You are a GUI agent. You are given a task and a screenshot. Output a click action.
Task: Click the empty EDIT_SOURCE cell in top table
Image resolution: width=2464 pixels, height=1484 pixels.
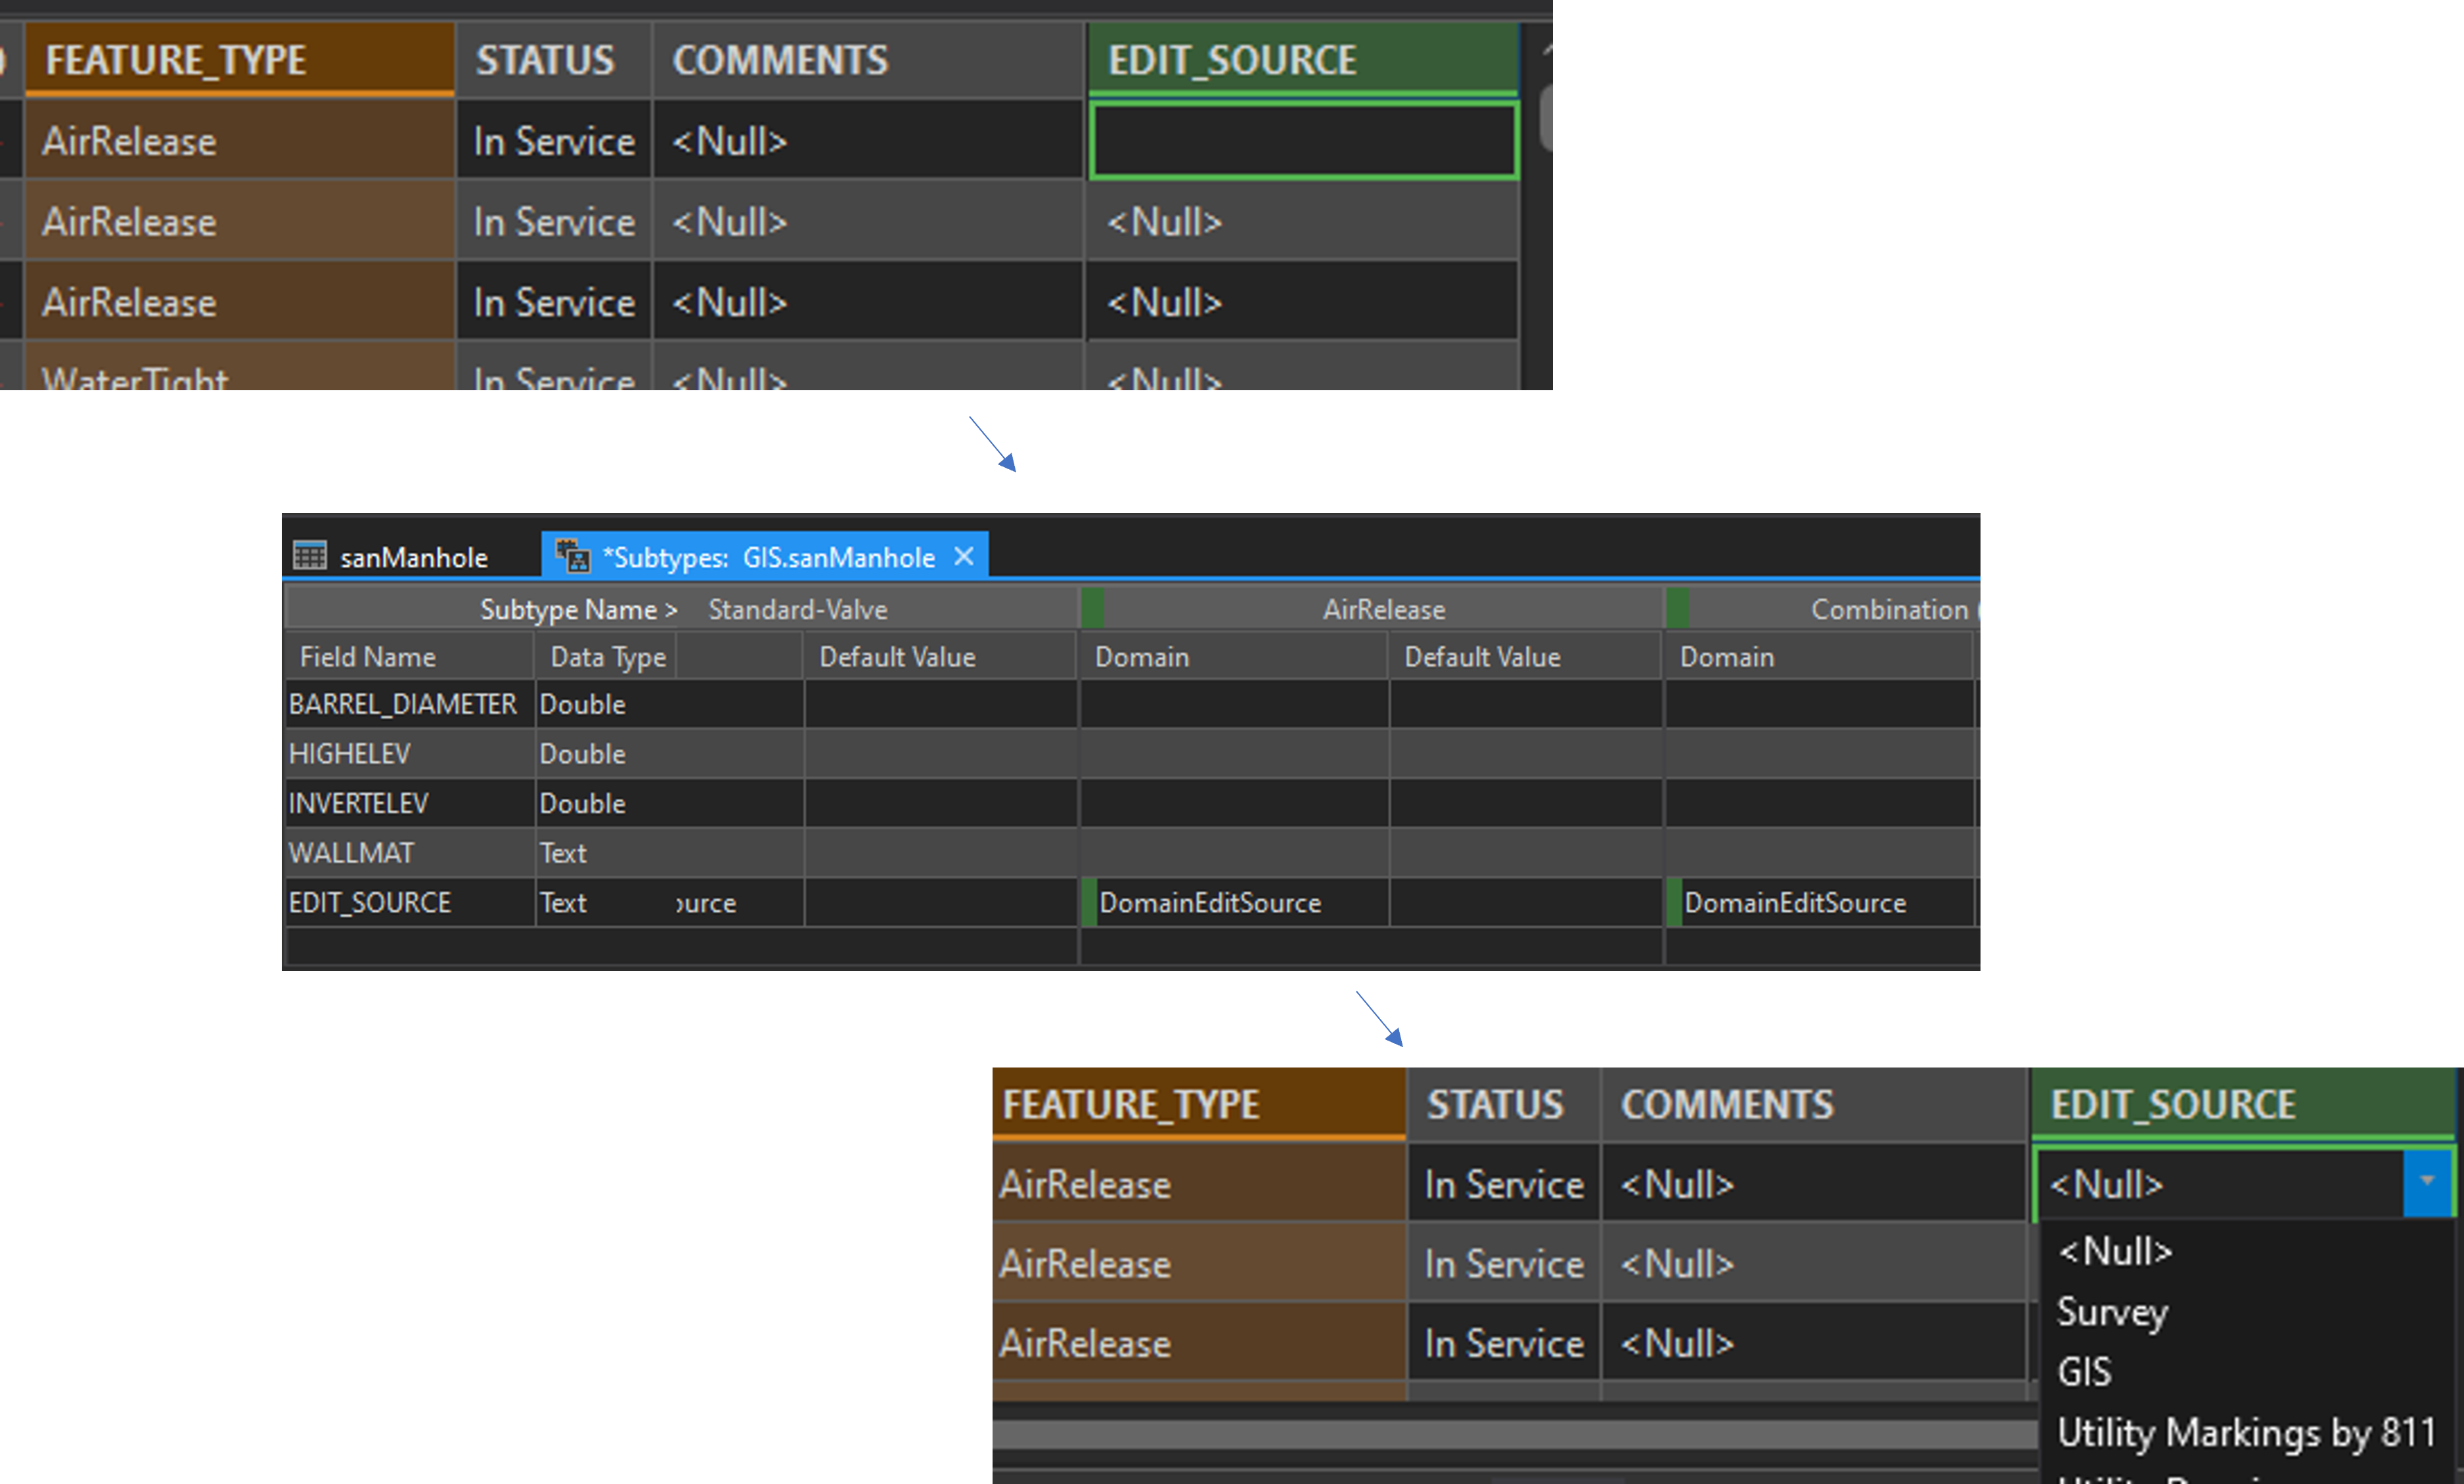1301,140
